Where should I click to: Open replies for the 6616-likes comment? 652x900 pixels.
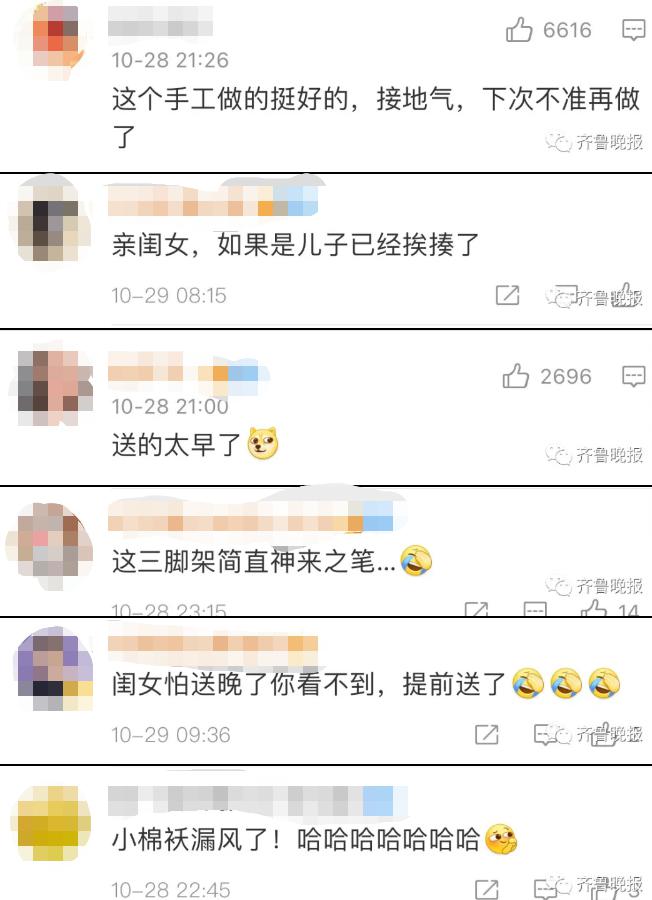[x=634, y=29]
